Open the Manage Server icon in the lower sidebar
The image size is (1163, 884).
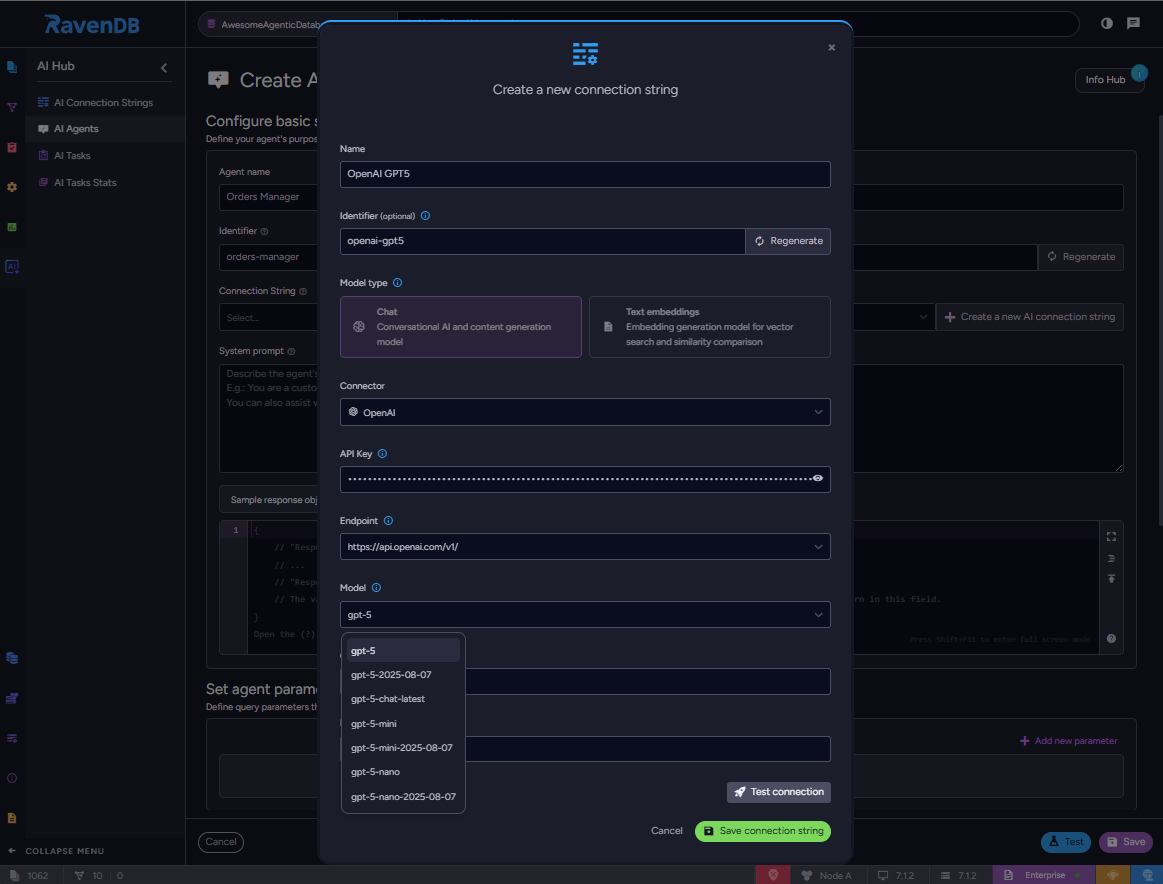(x=12, y=698)
